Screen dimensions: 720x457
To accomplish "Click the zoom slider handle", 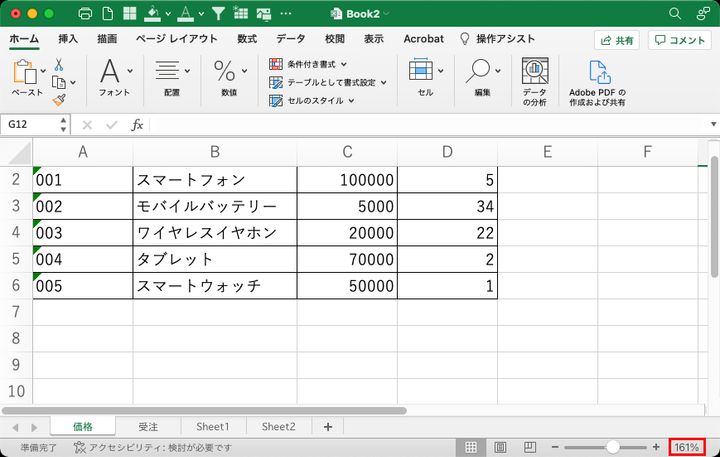I will (612, 447).
